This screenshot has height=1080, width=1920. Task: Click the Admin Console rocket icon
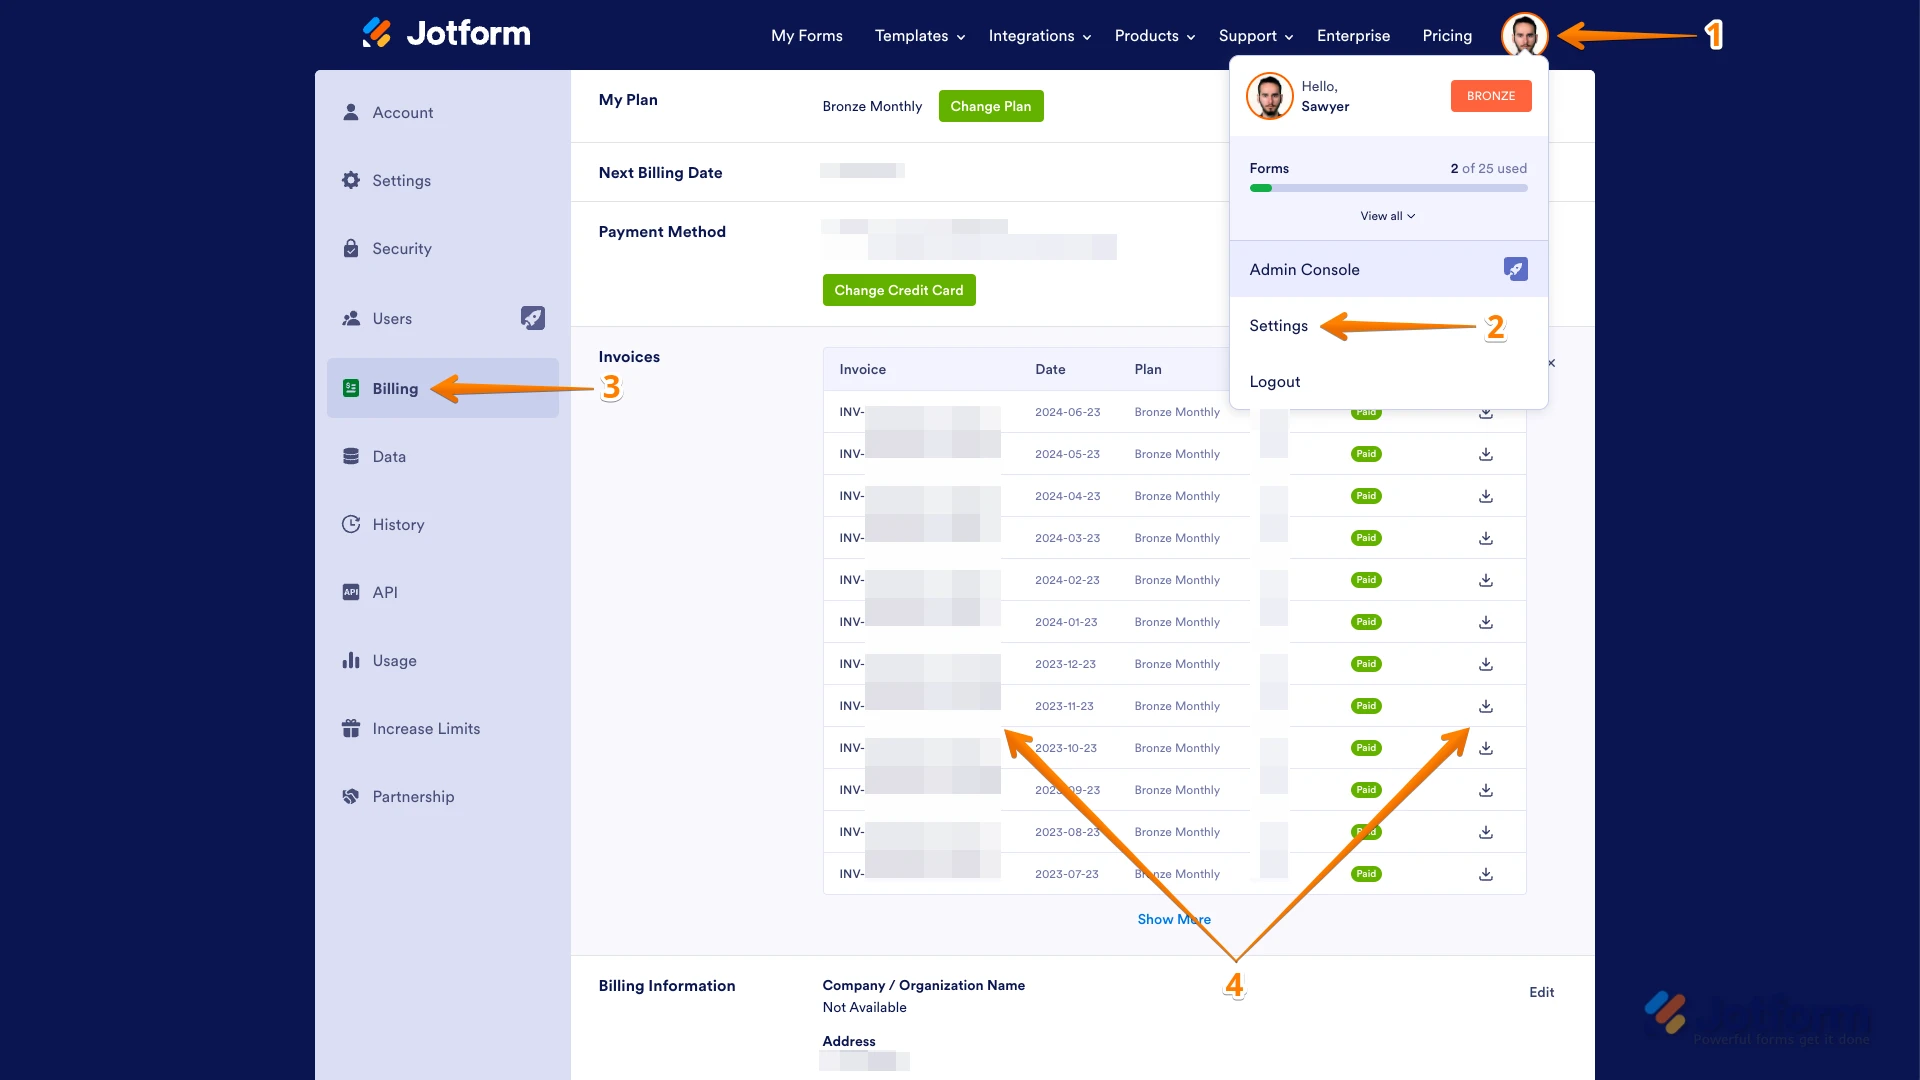(1515, 269)
